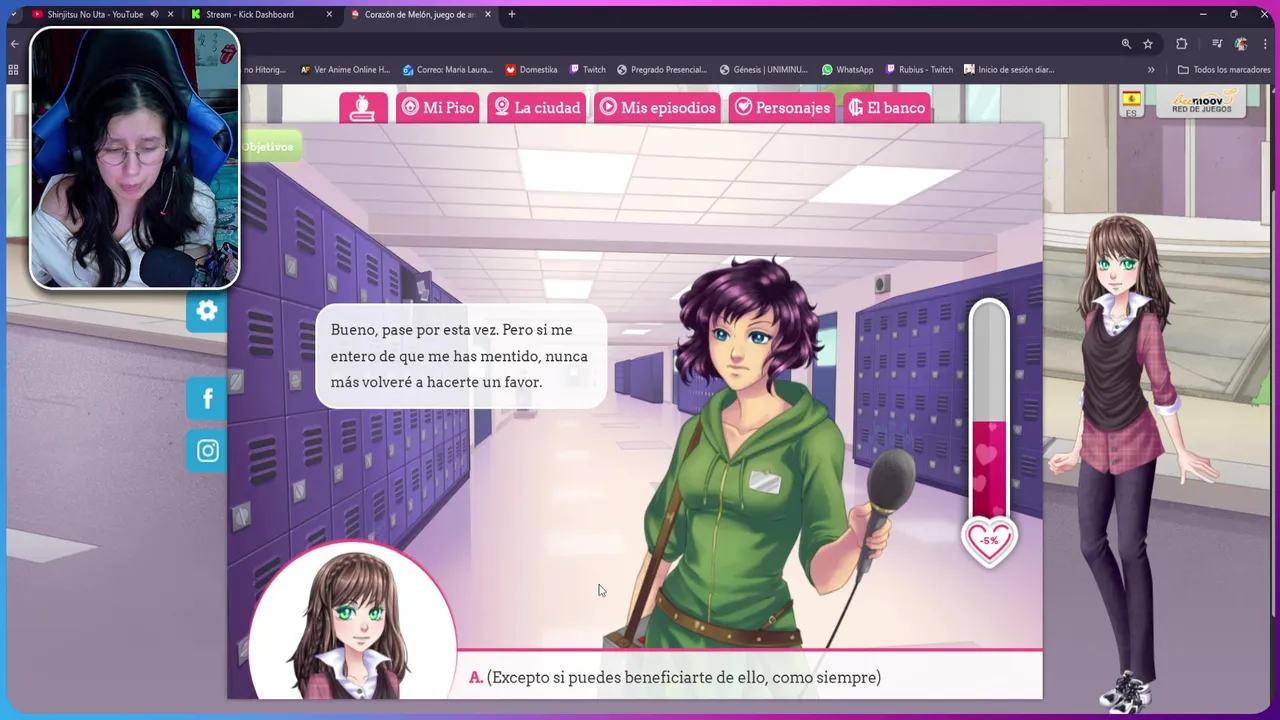
Task: Switch to Stream - Kick Dashboard tab
Action: (x=250, y=14)
